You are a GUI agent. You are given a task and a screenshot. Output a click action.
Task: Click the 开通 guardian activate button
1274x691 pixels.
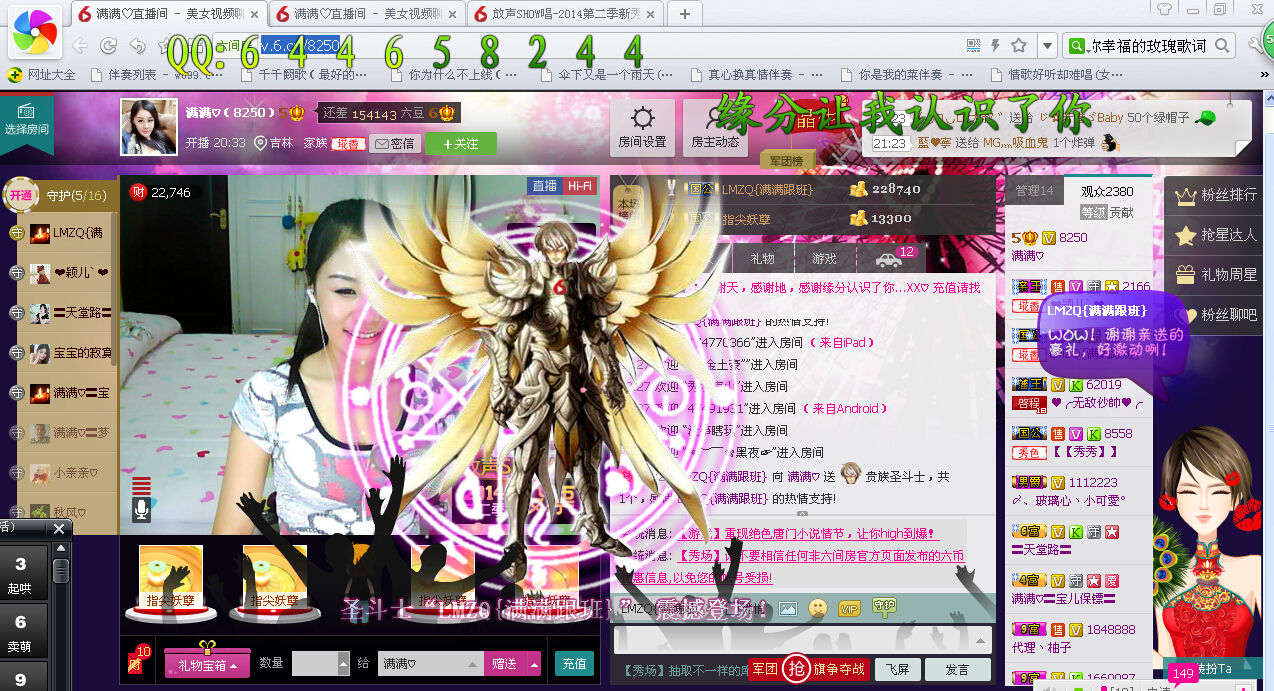21,195
